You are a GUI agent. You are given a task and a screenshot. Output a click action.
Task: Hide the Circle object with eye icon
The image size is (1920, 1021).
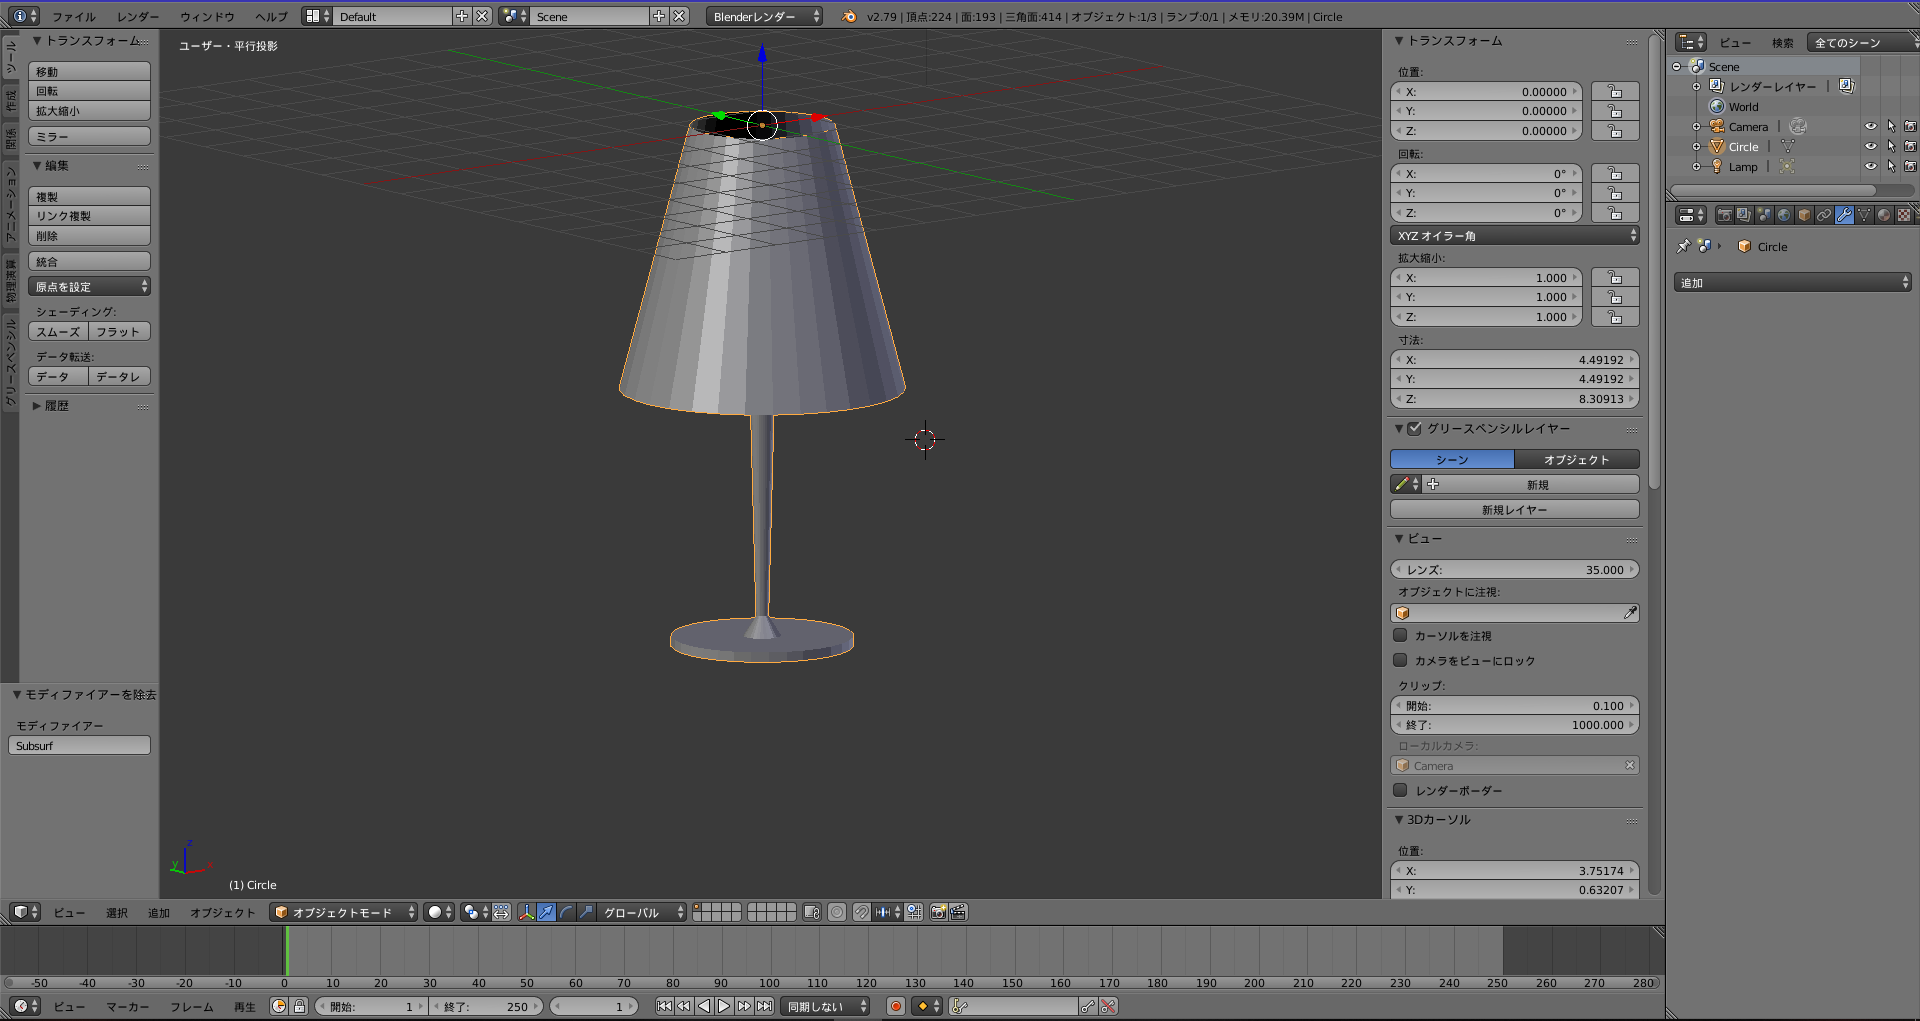point(1870,147)
